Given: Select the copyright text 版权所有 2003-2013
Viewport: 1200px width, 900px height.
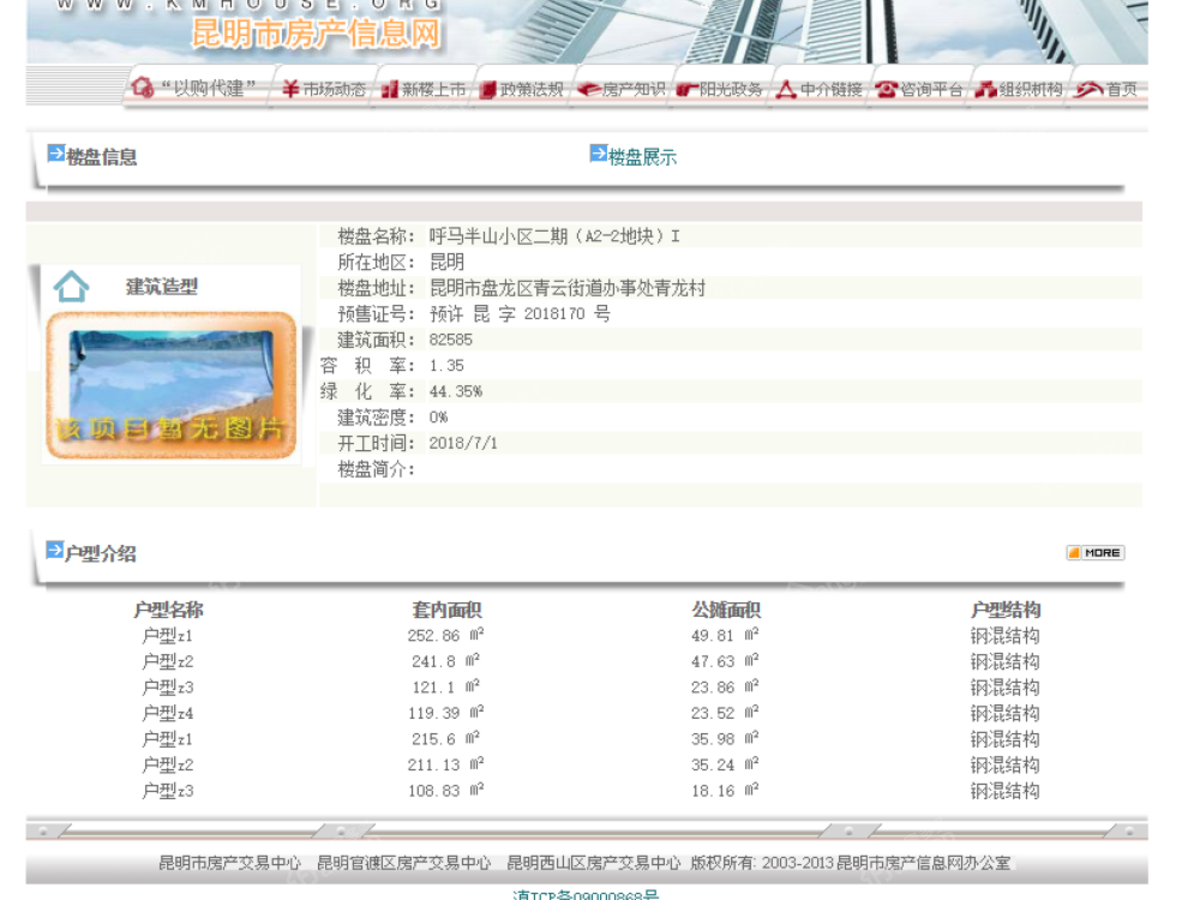Looking at the screenshot, I should coord(761,862).
